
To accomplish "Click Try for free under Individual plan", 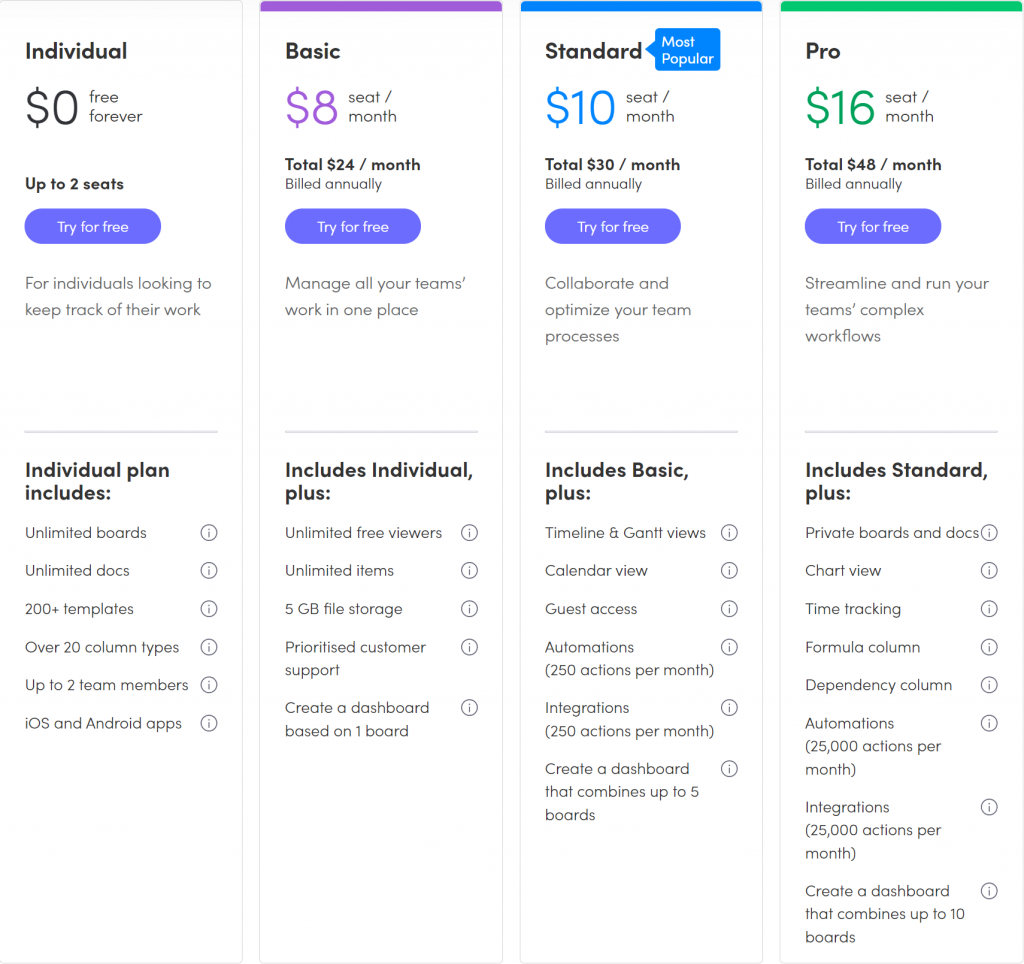I will click(x=93, y=227).
